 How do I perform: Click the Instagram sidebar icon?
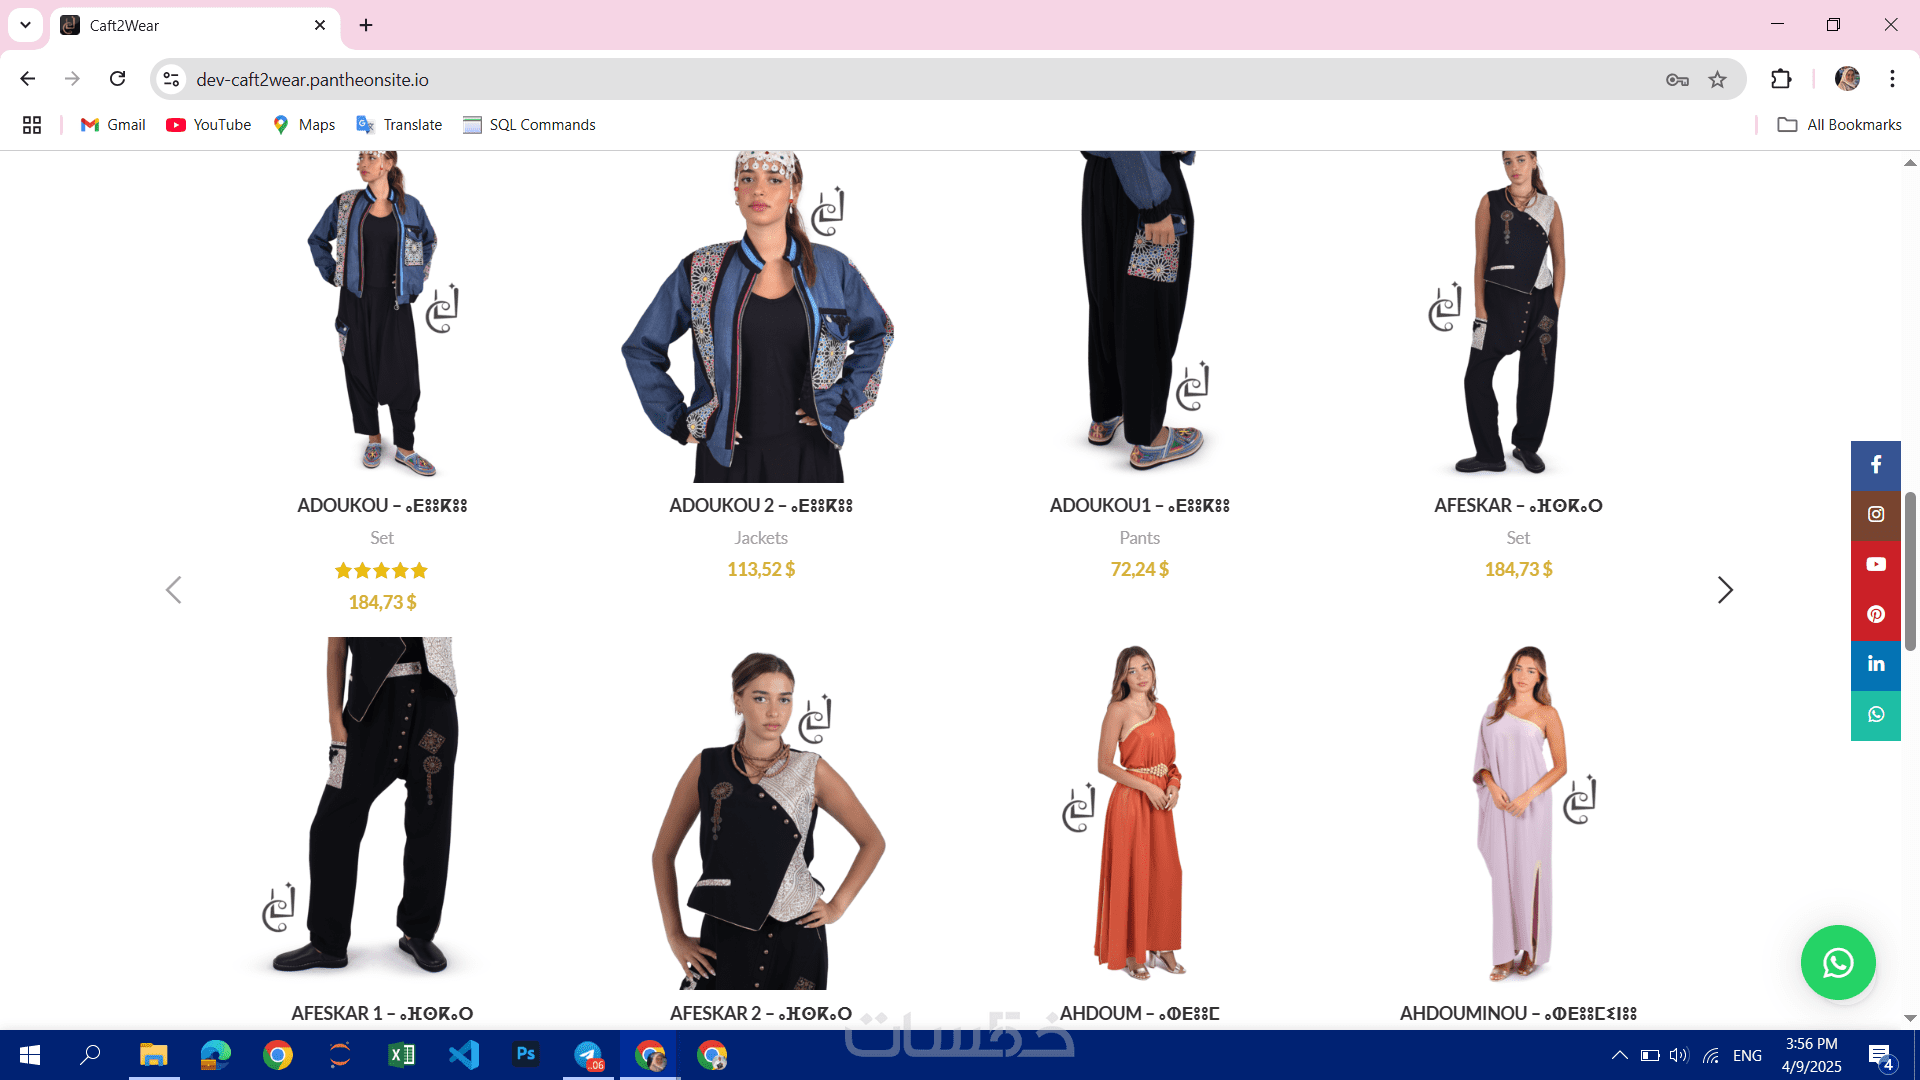pos(1875,515)
